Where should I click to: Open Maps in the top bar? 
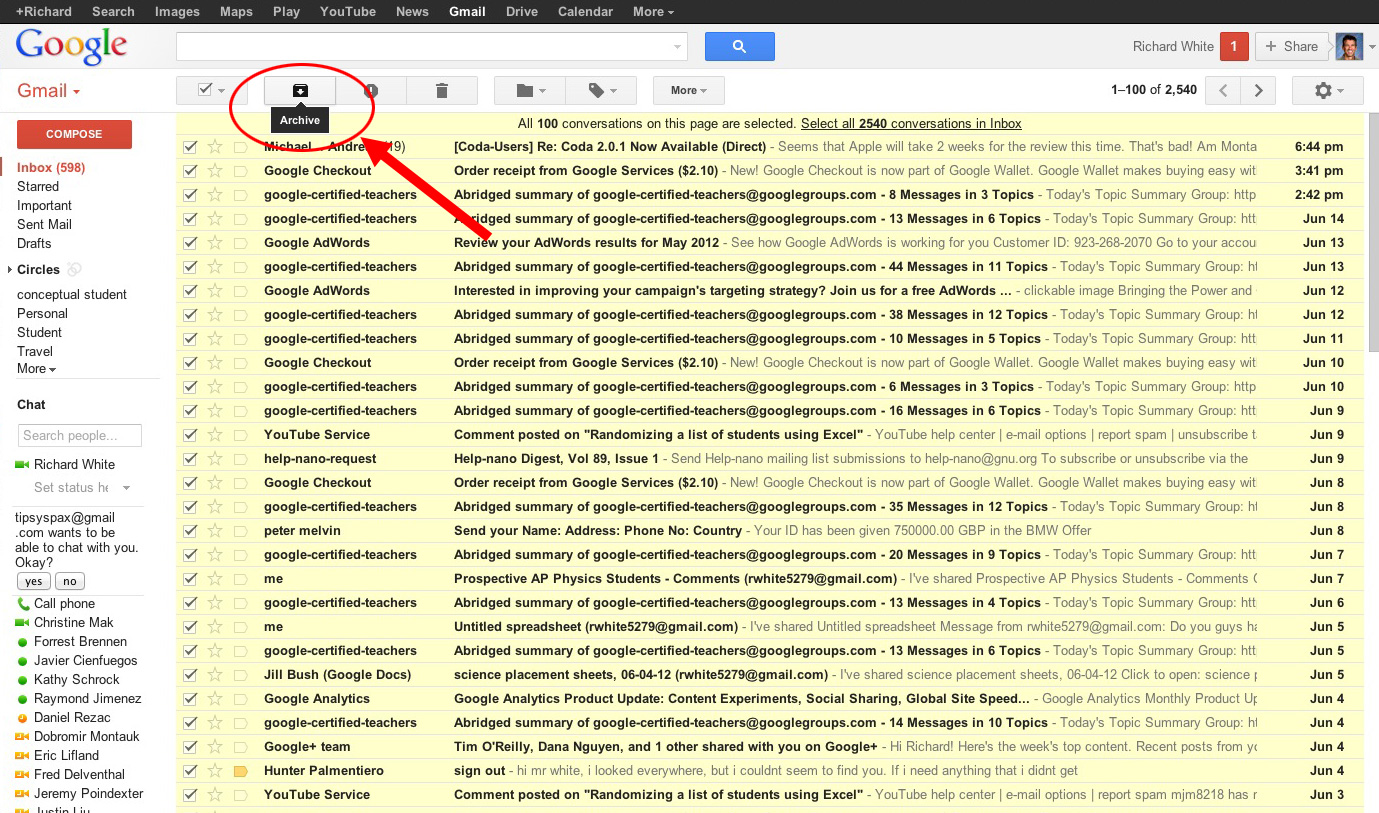pyautogui.click(x=236, y=11)
